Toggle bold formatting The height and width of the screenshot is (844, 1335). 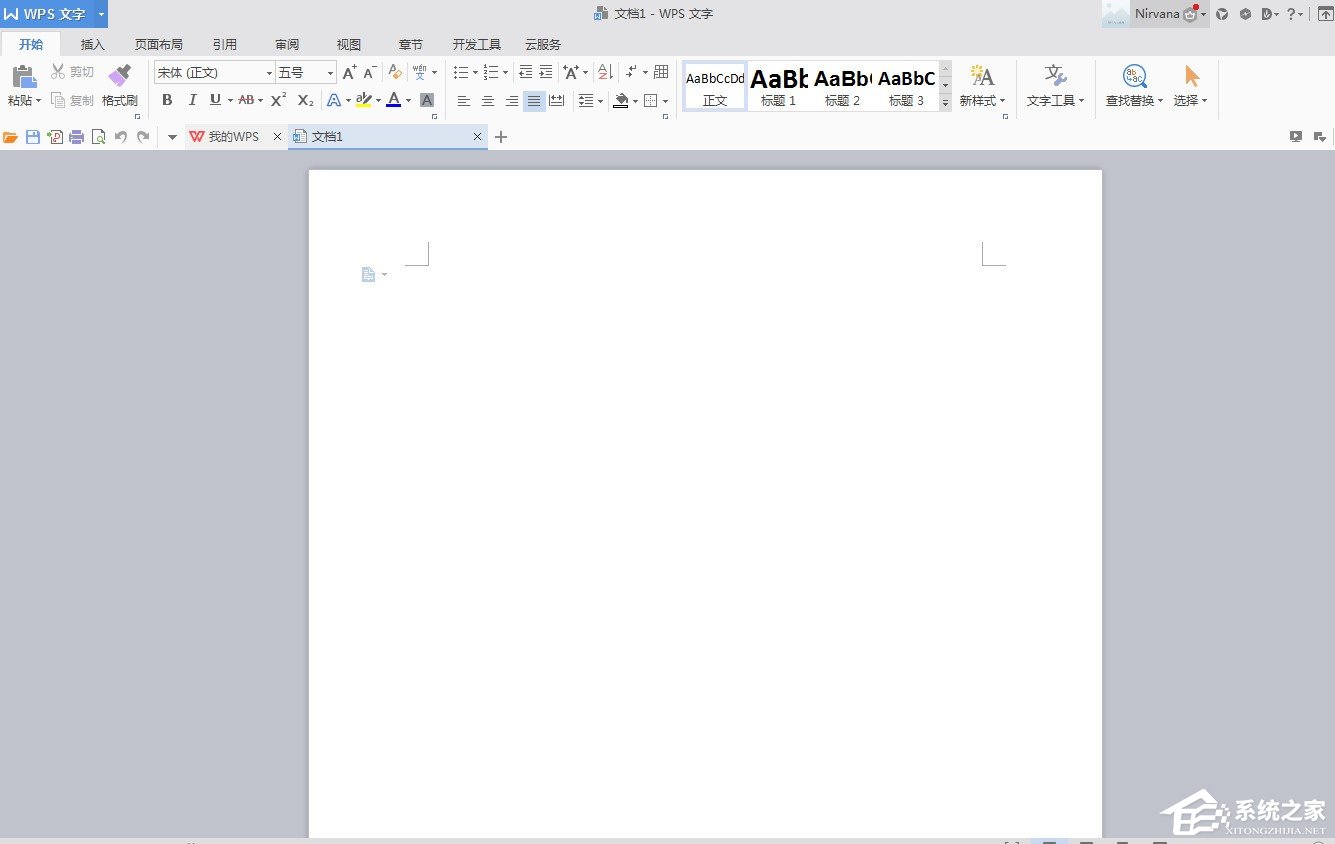pos(167,100)
